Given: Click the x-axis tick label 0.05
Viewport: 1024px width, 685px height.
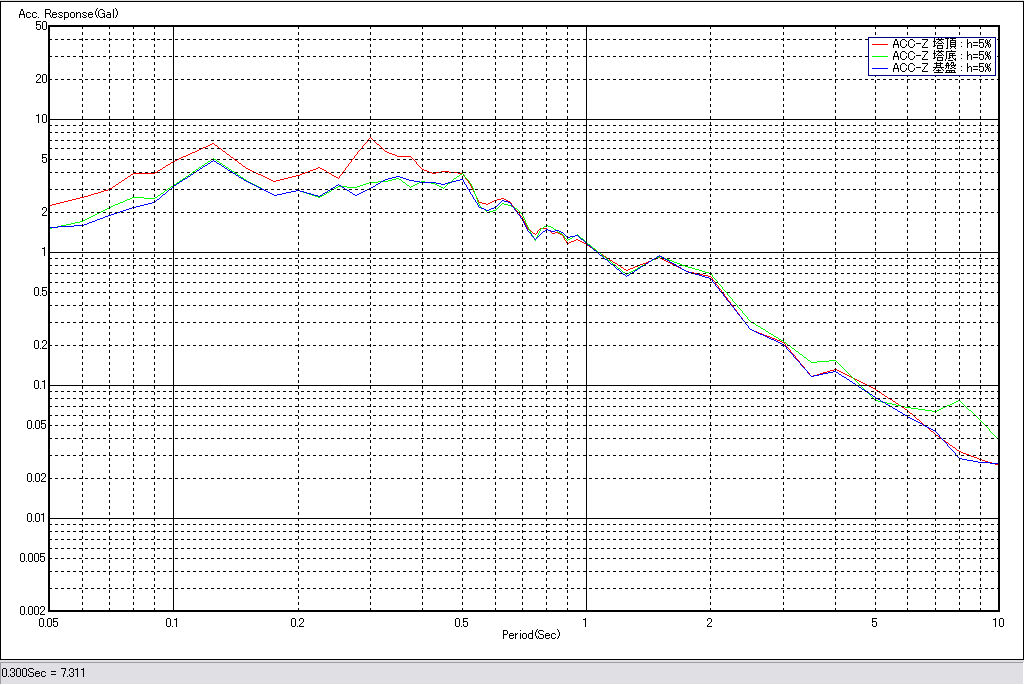Looking at the screenshot, I should point(48,623).
